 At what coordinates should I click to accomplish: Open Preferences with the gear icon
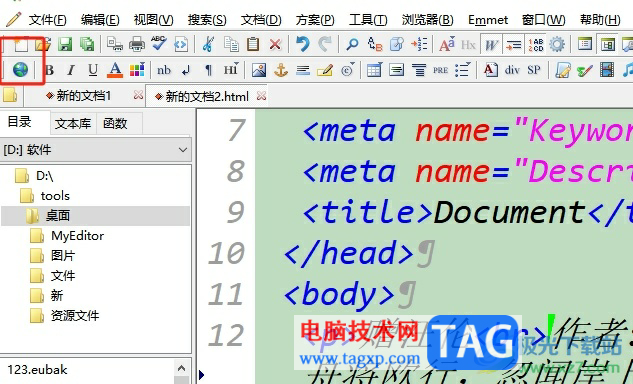pyautogui.click(x=557, y=44)
